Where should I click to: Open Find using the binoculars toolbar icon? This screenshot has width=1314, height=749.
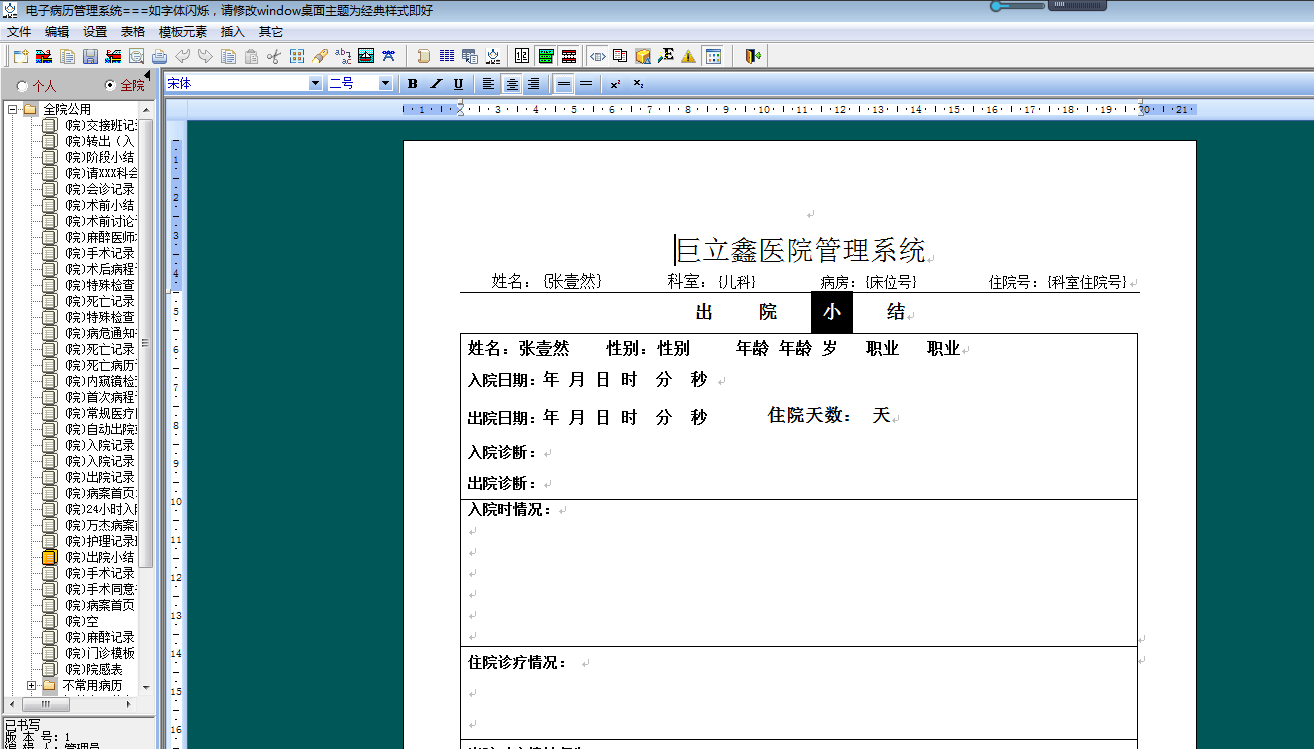click(x=388, y=57)
